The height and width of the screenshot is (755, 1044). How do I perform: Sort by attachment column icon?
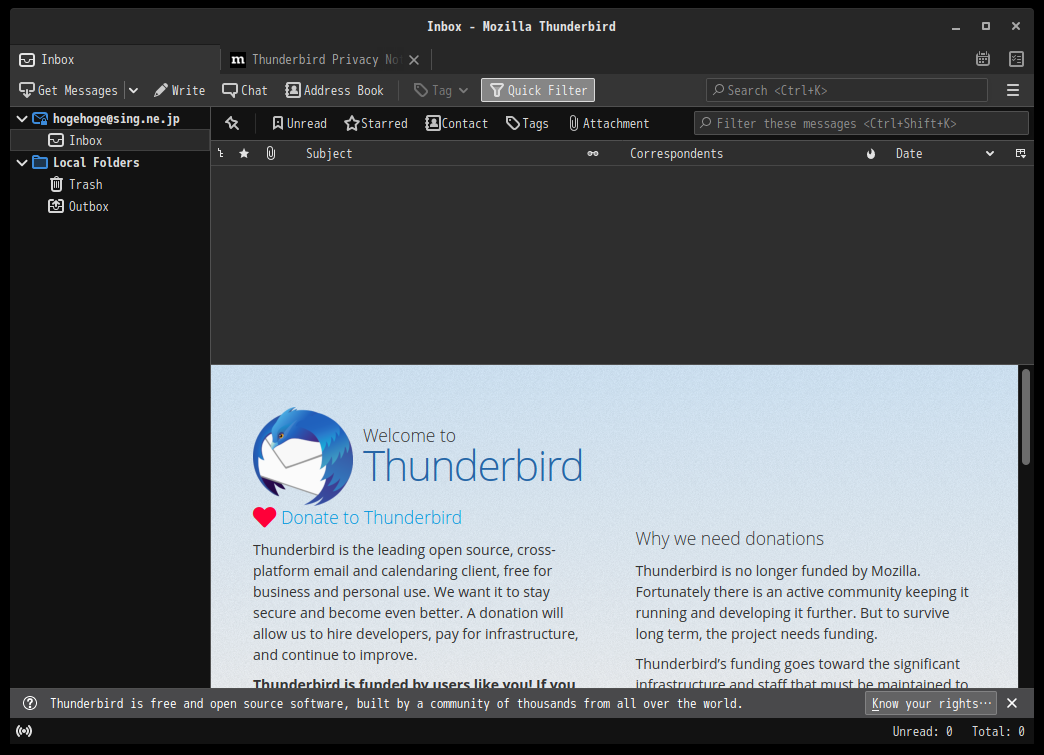coord(271,154)
